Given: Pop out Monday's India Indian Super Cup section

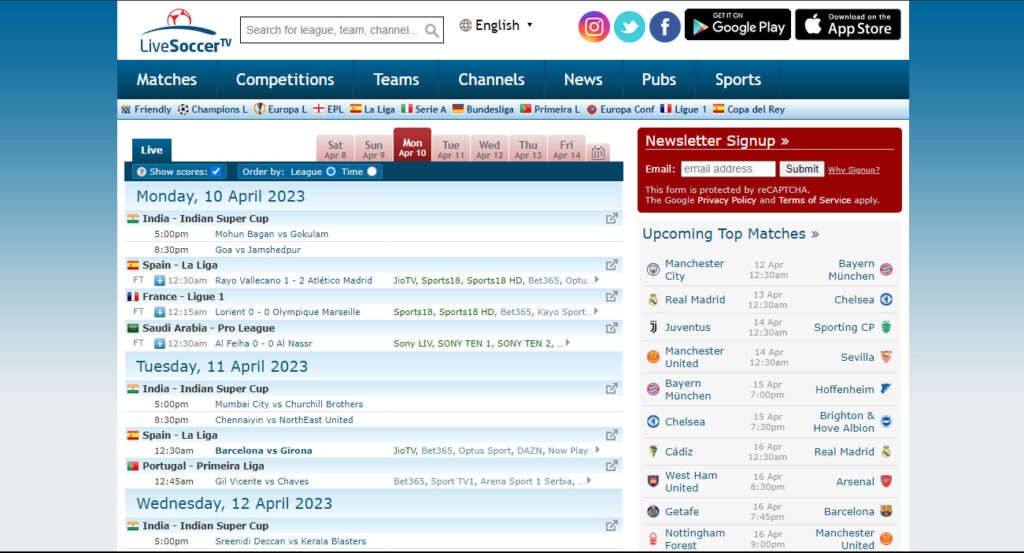Looking at the screenshot, I should pyautogui.click(x=611, y=219).
